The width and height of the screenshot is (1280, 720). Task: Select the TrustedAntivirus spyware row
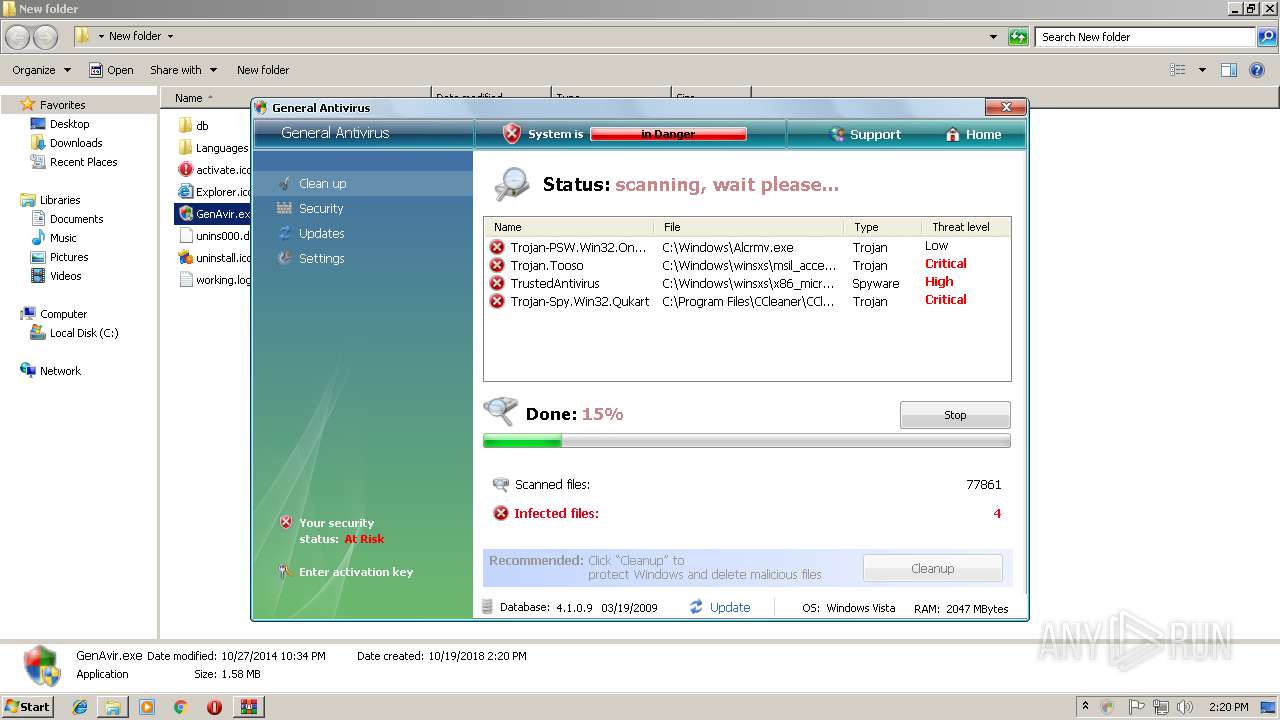[x=747, y=283]
